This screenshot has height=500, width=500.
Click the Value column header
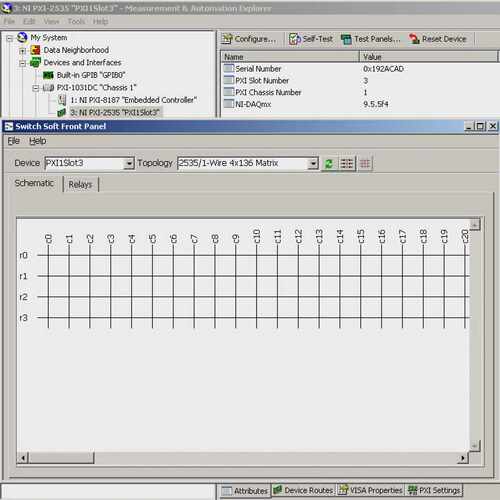[429, 57]
